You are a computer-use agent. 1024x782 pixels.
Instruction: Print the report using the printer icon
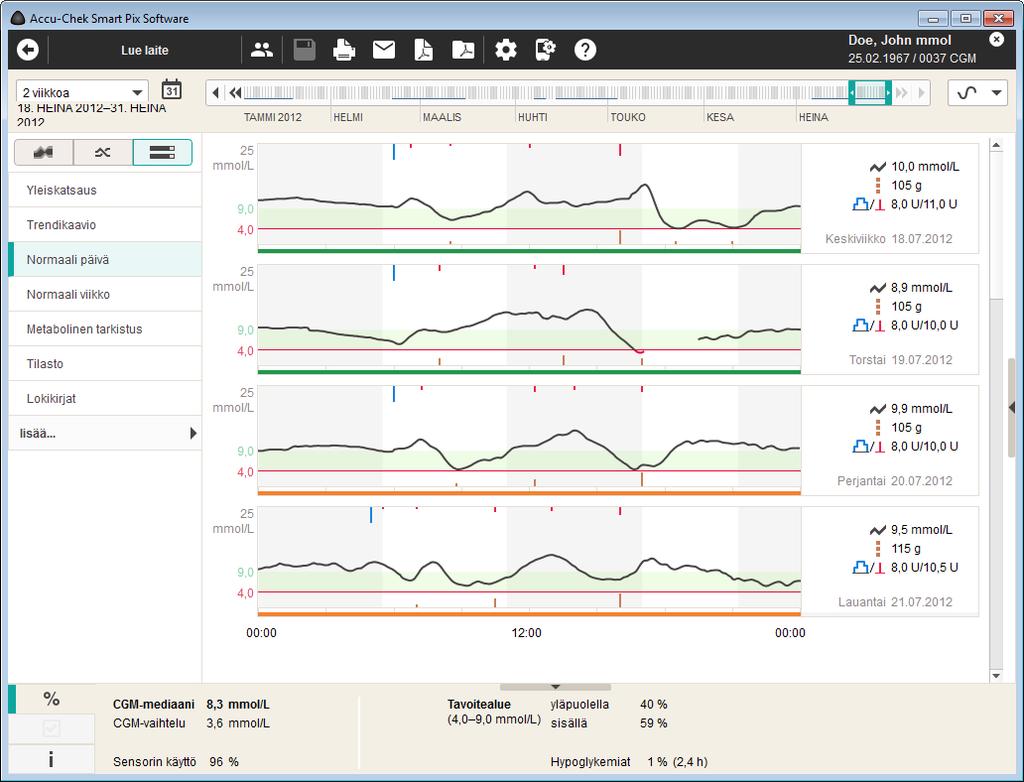click(344, 50)
